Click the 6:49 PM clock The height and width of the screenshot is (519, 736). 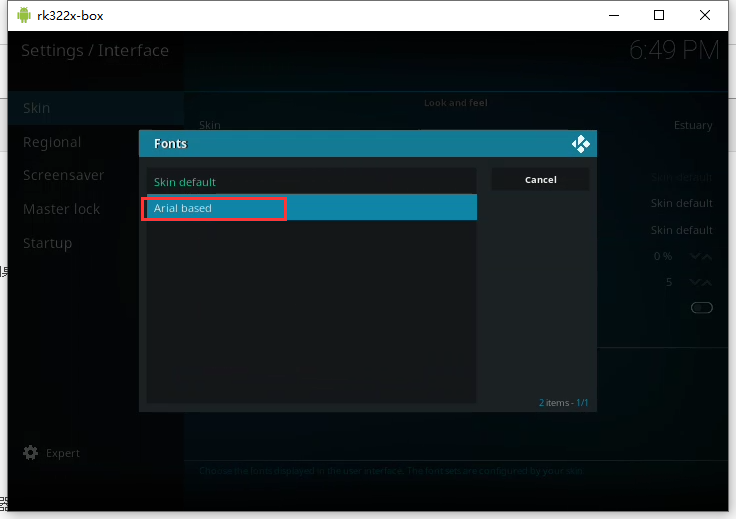(x=674, y=50)
